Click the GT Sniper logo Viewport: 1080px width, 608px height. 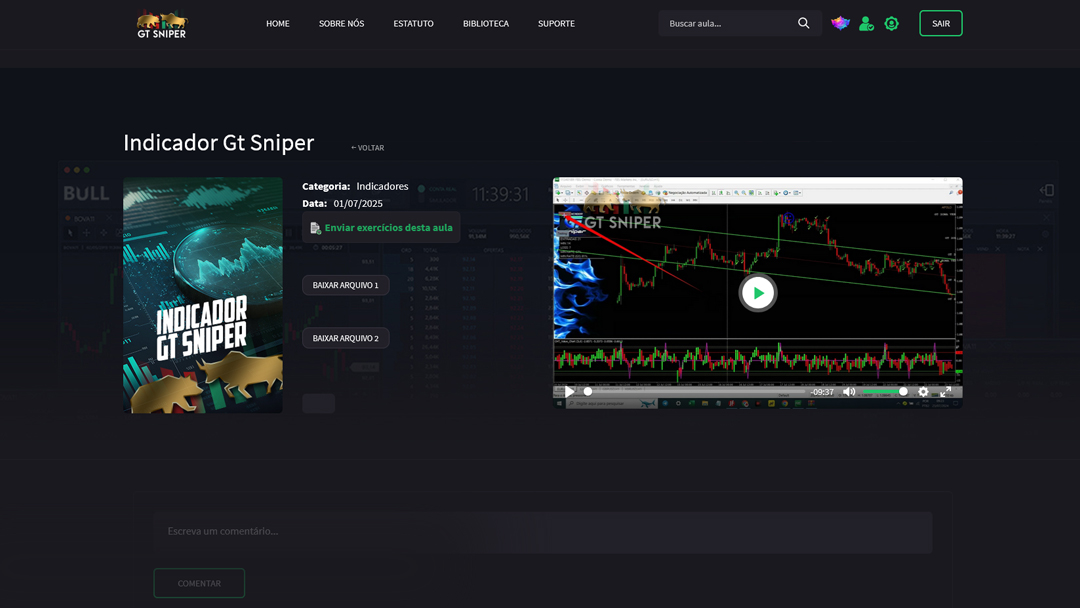click(162, 24)
